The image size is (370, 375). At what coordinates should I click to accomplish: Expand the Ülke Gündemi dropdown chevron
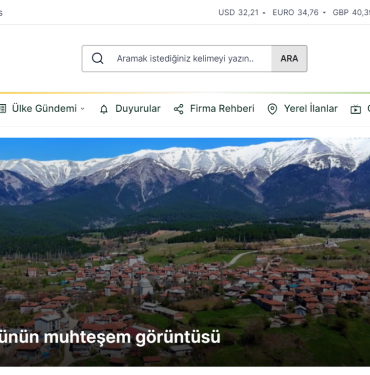pyautogui.click(x=83, y=109)
